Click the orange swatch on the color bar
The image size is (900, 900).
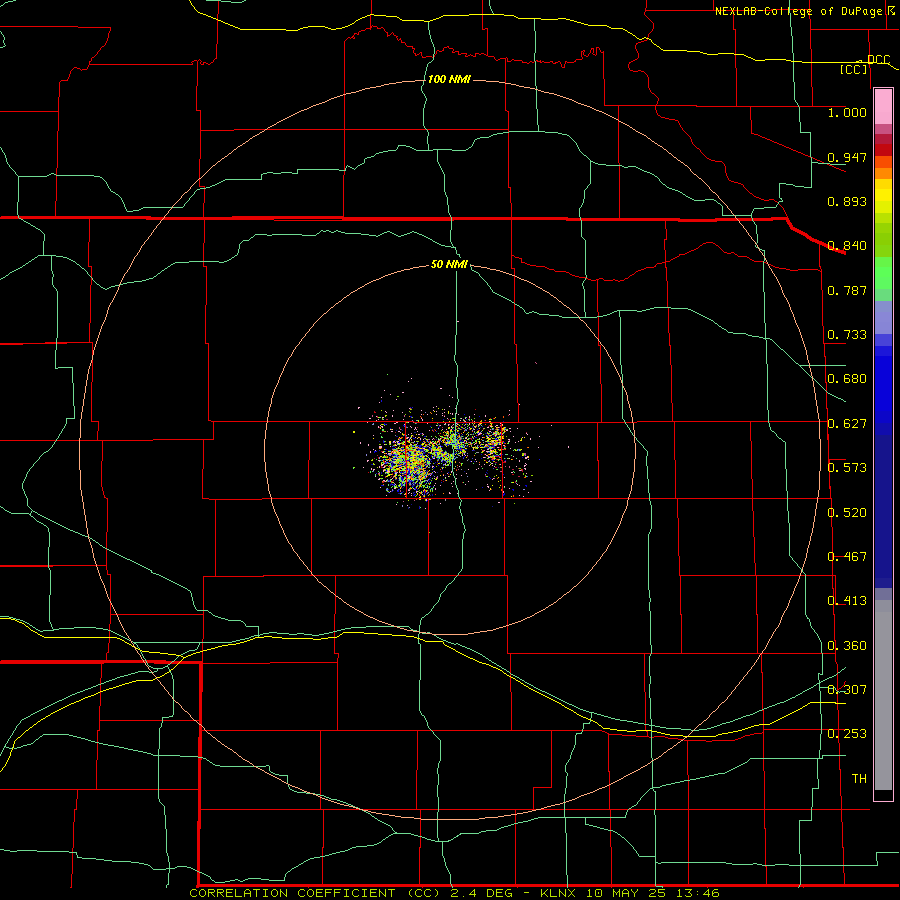pyautogui.click(x=883, y=173)
